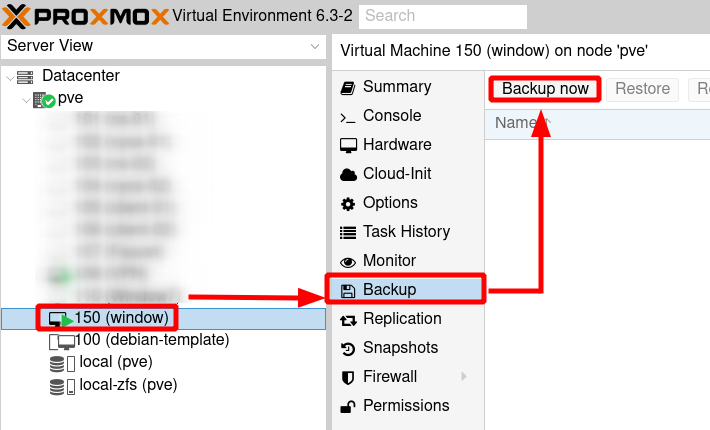The height and width of the screenshot is (430, 710).
Task: Click the Backup now button
Action: pyautogui.click(x=545, y=89)
